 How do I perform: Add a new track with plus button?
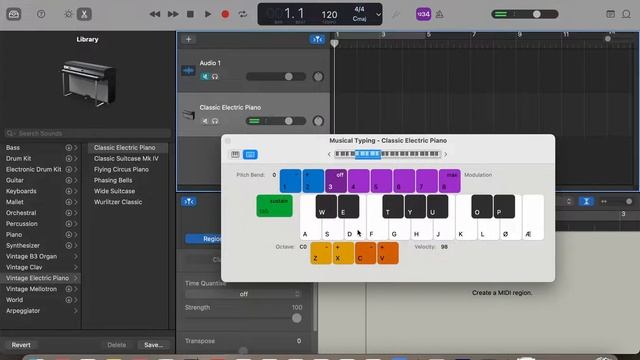[x=188, y=39]
